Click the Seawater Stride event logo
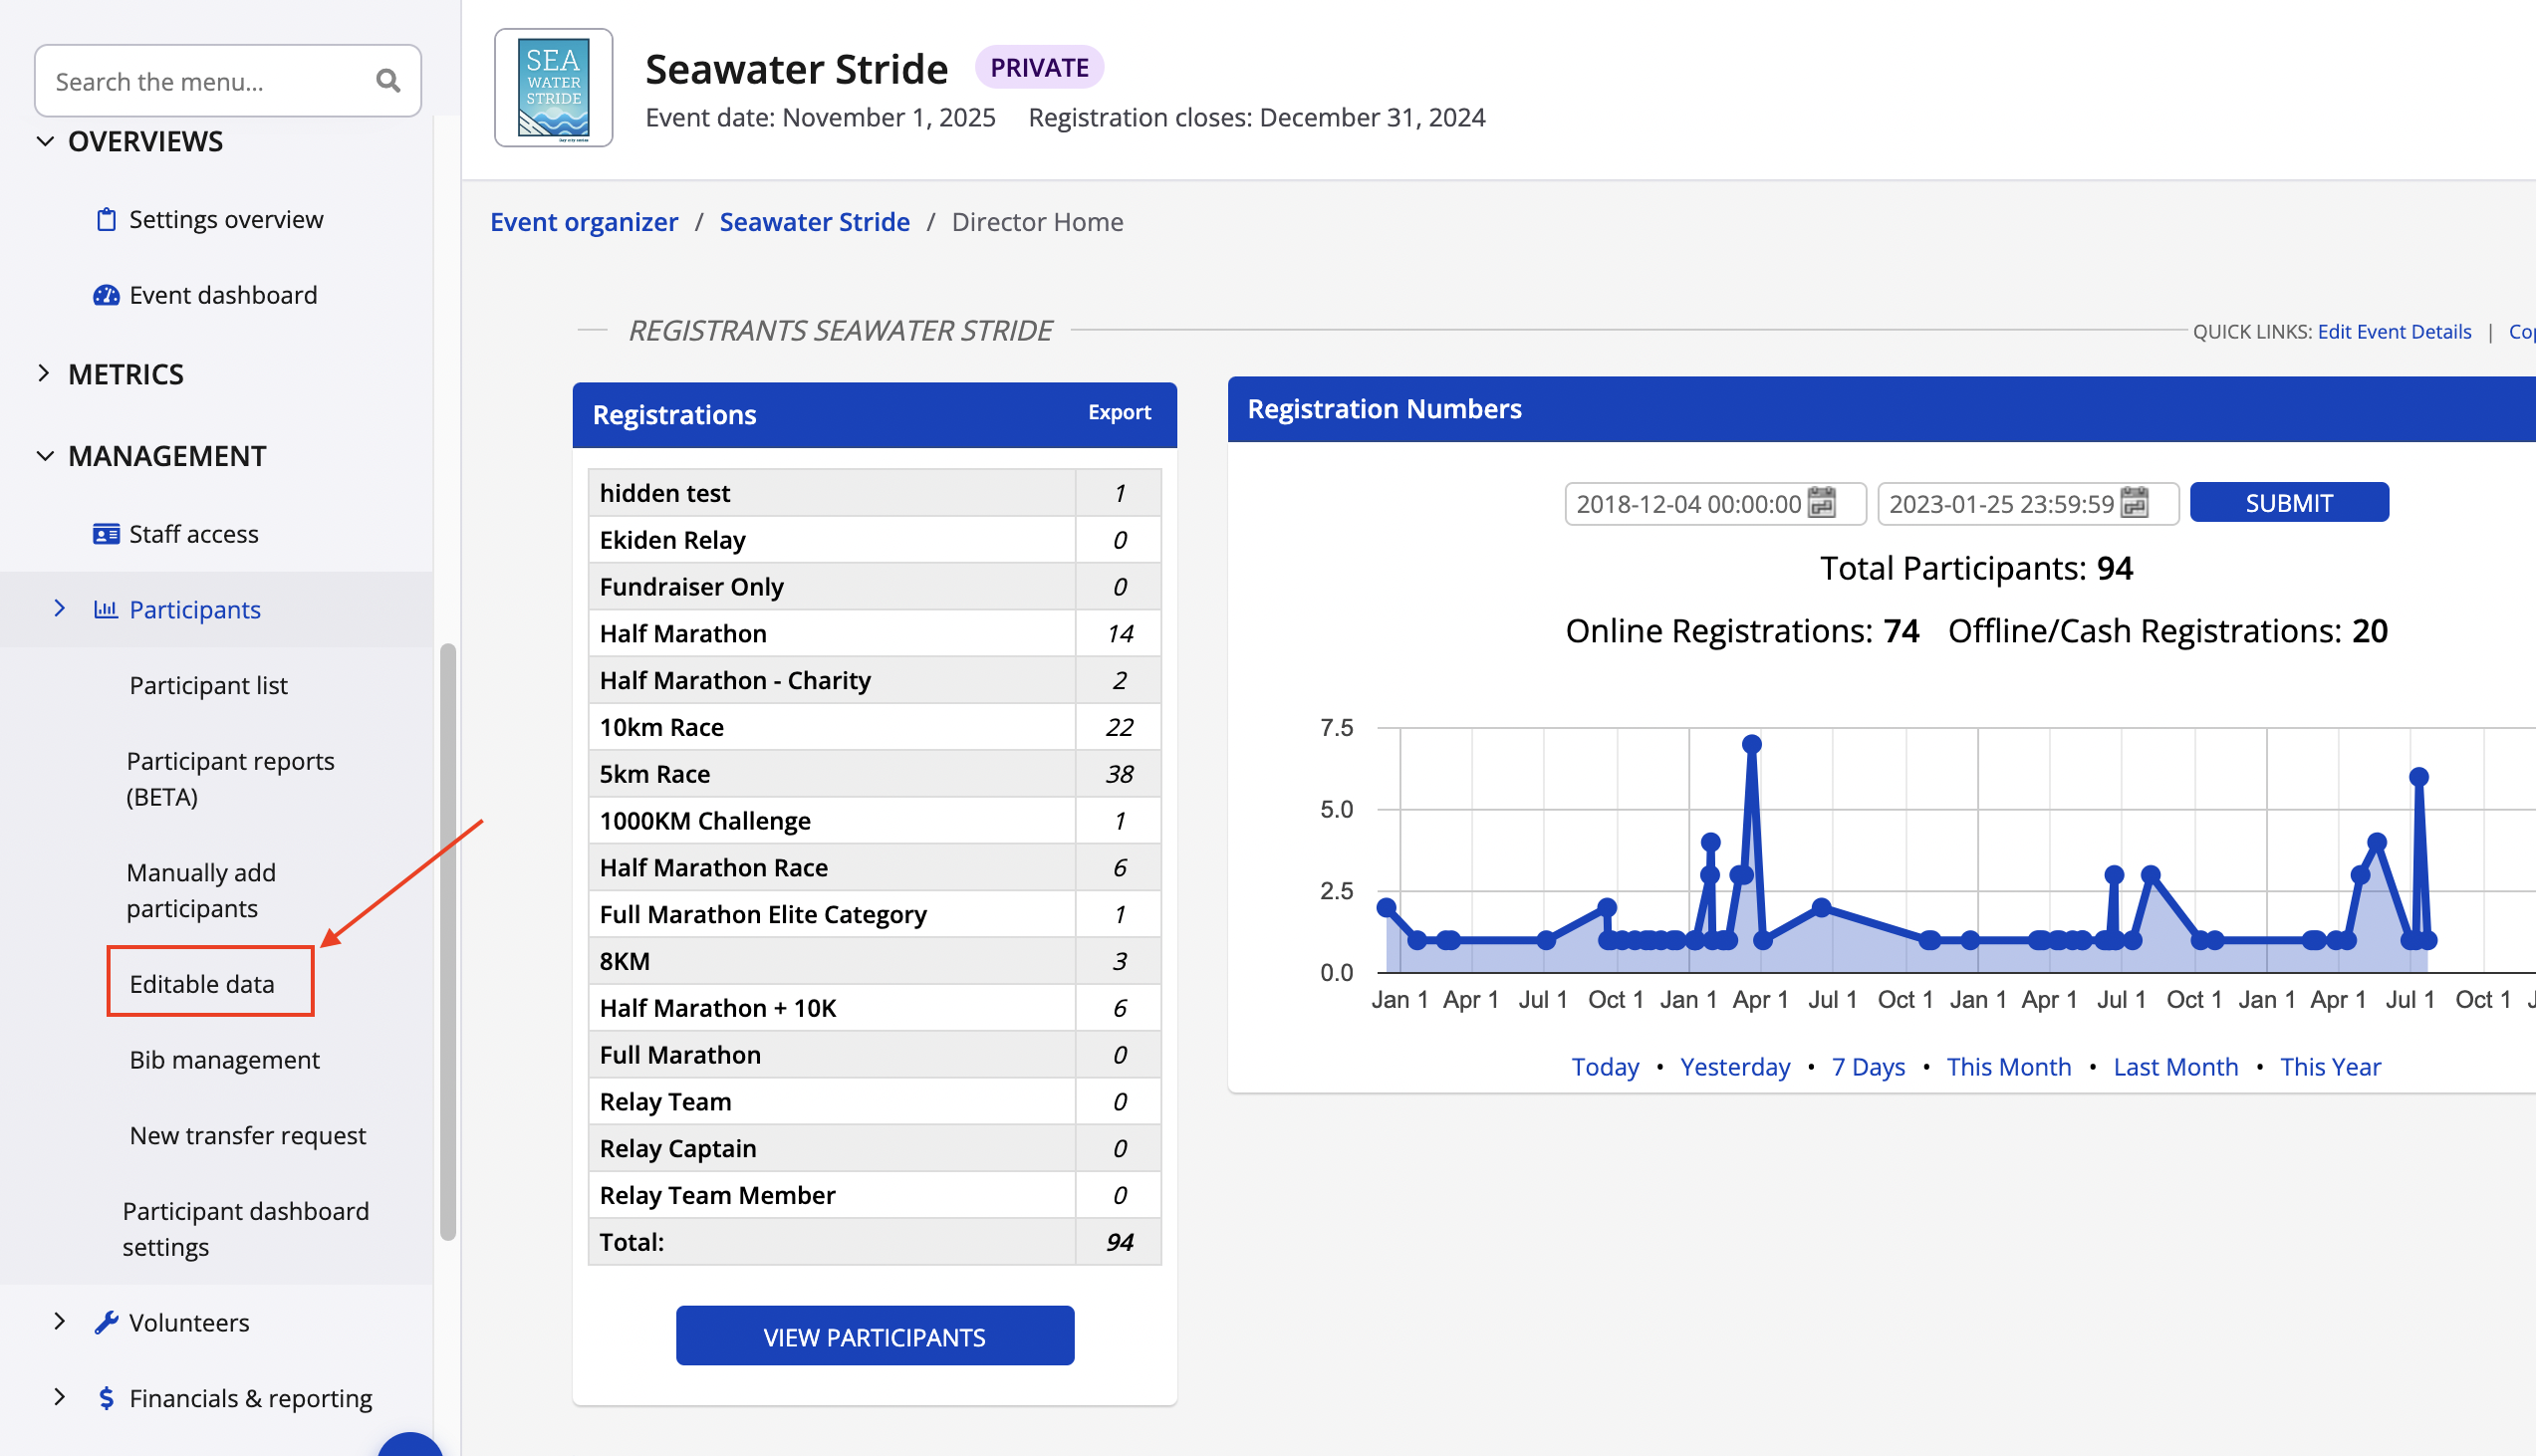Image resolution: width=2536 pixels, height=1456 pixels. [x=553, y=88]
